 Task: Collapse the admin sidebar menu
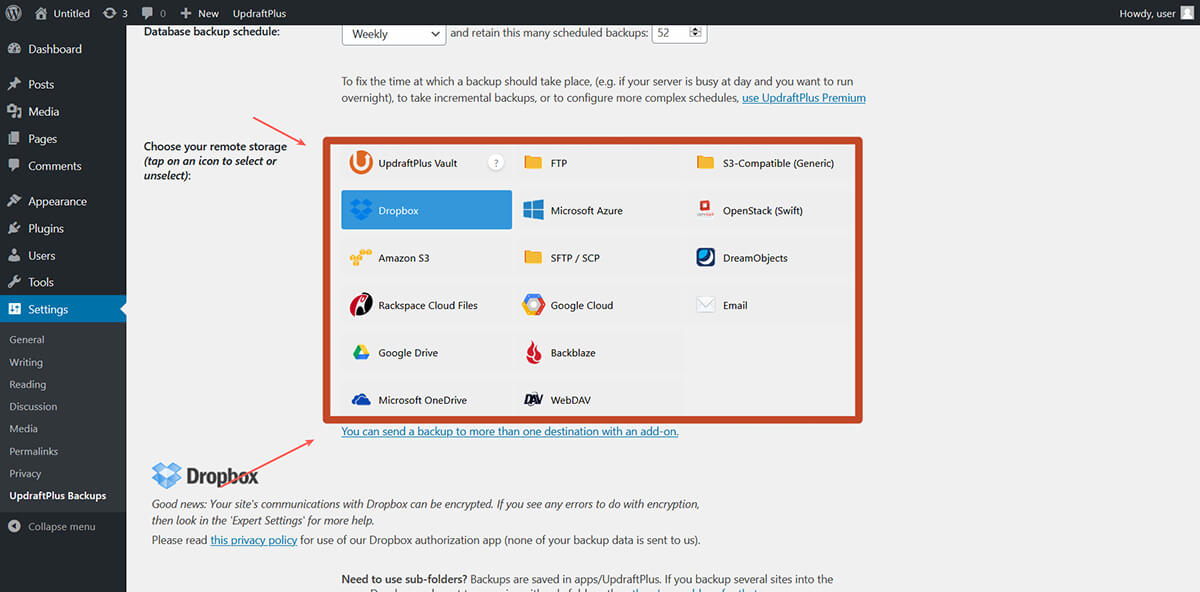[x=52, y=526]
